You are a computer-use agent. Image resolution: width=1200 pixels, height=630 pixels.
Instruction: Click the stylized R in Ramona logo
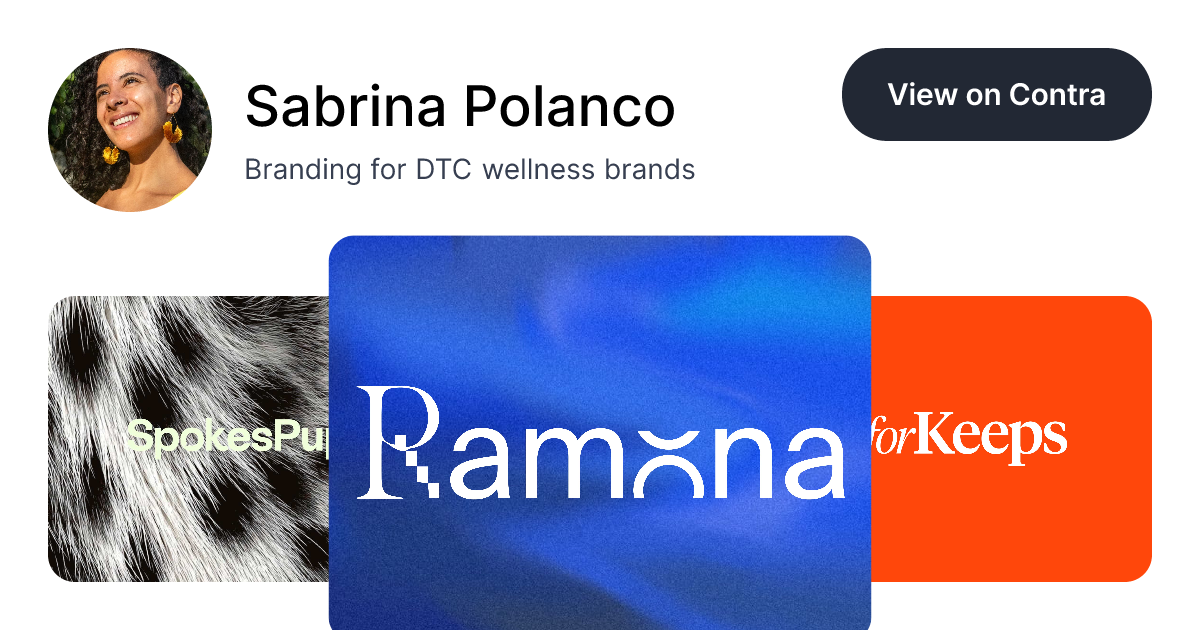(397, 443)
